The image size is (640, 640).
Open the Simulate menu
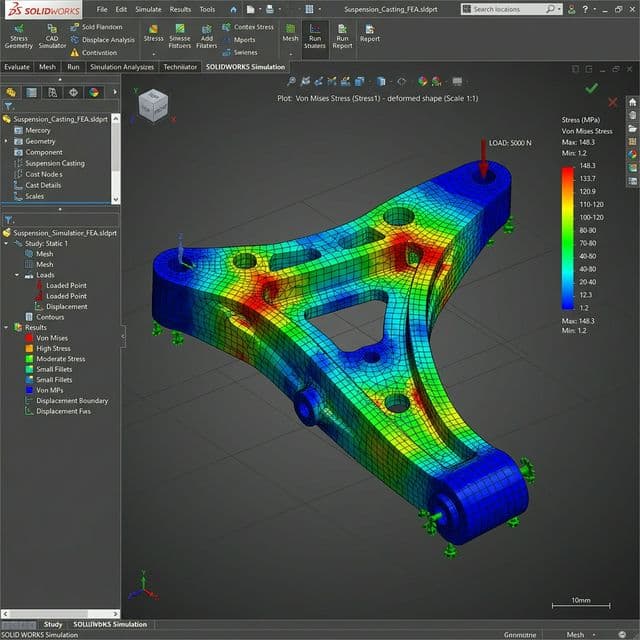(x=148, y=9)
